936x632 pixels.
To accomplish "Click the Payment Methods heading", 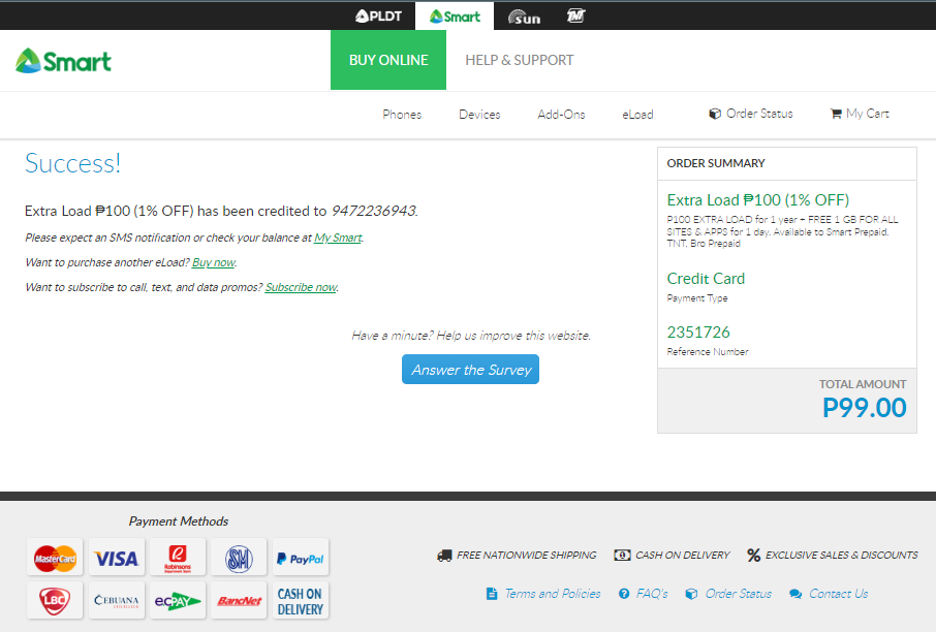I will [178, 522].
